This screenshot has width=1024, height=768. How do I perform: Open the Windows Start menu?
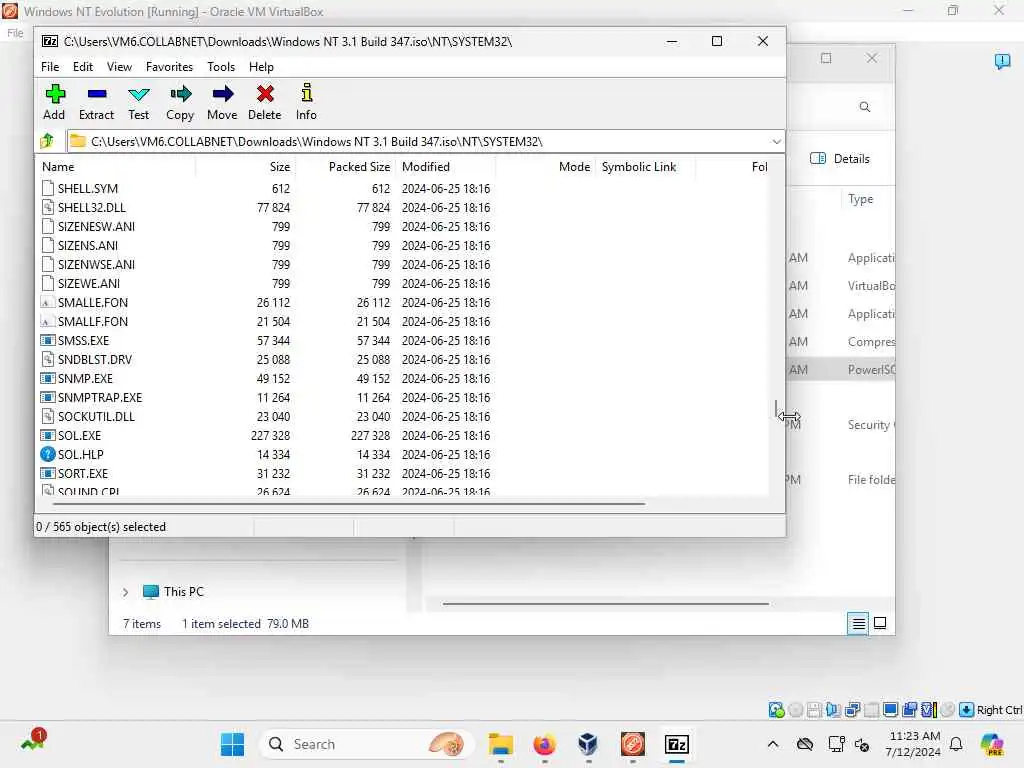point(232,744)
